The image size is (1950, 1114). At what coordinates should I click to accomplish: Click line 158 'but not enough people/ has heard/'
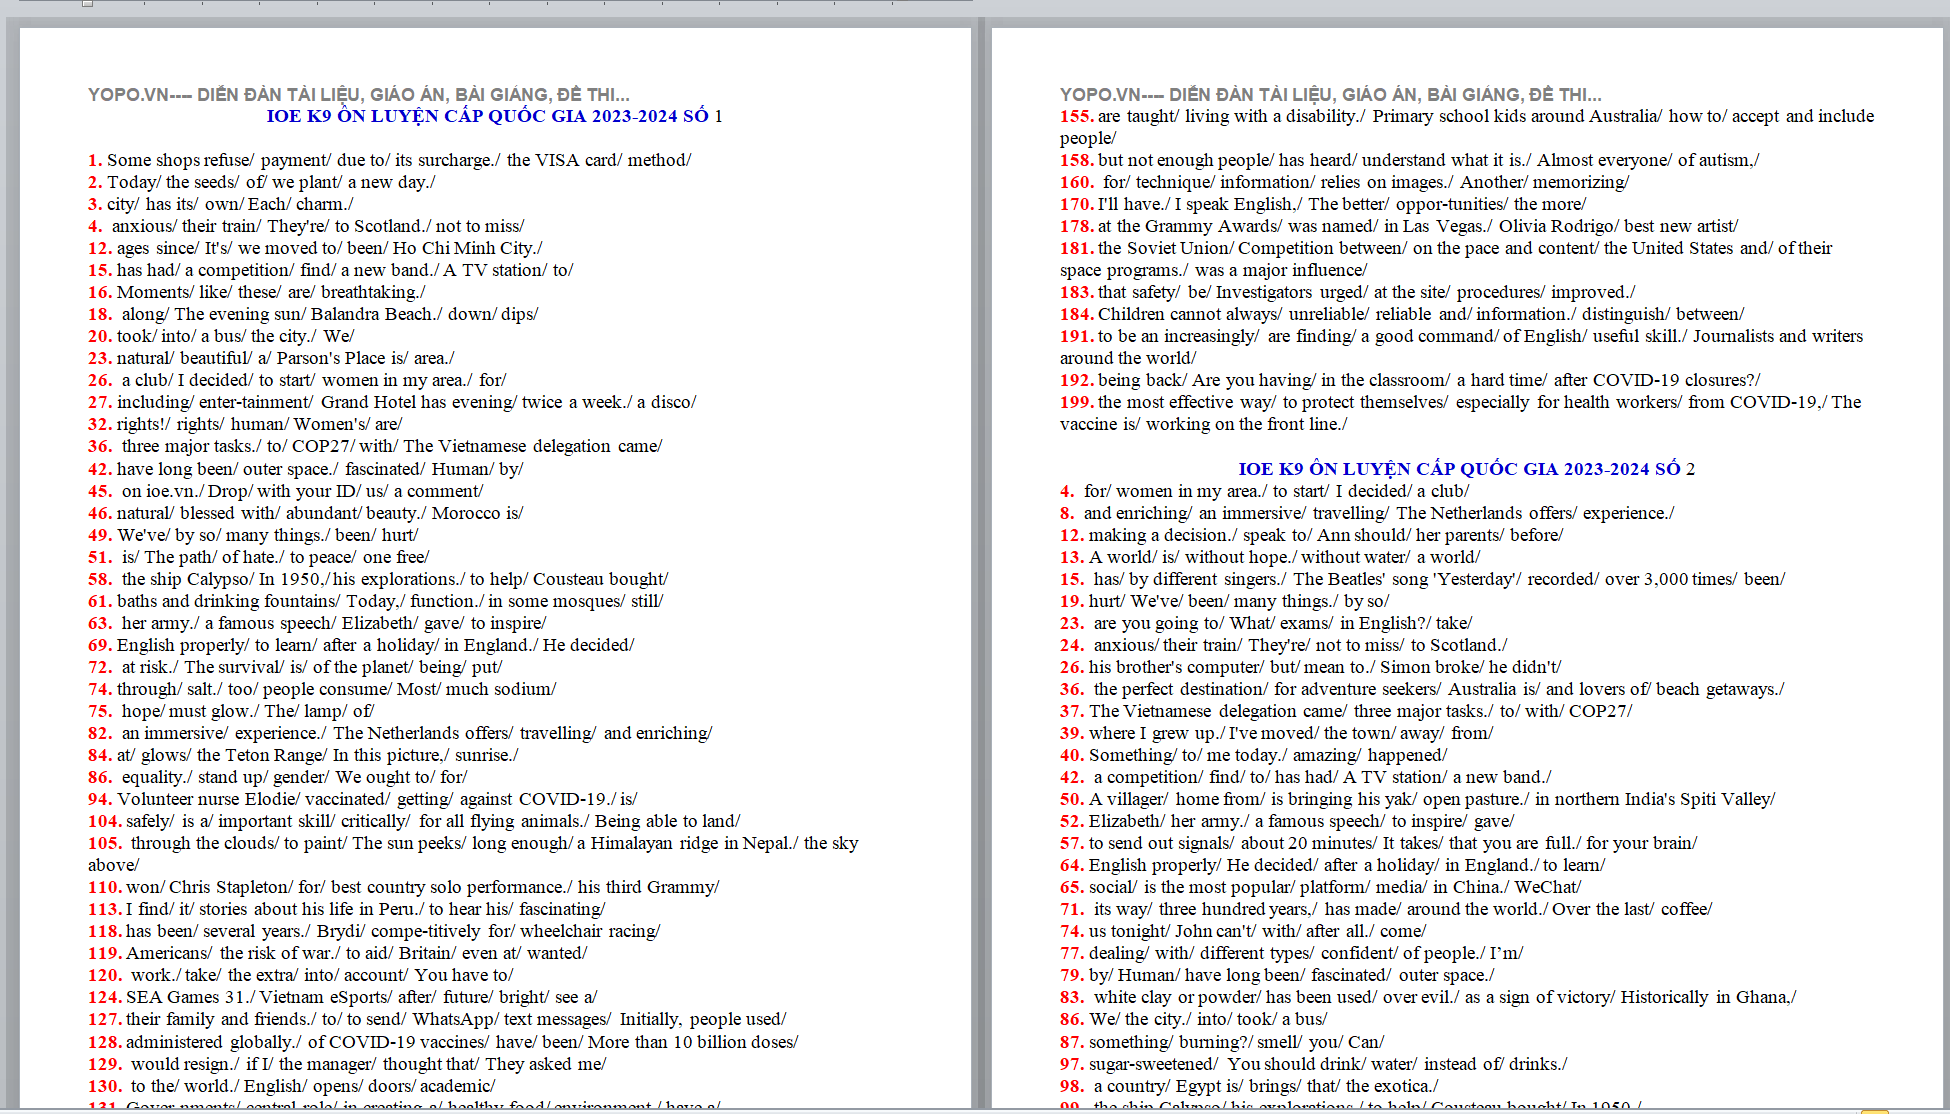pyautogui.click(x=1410, y=160)
